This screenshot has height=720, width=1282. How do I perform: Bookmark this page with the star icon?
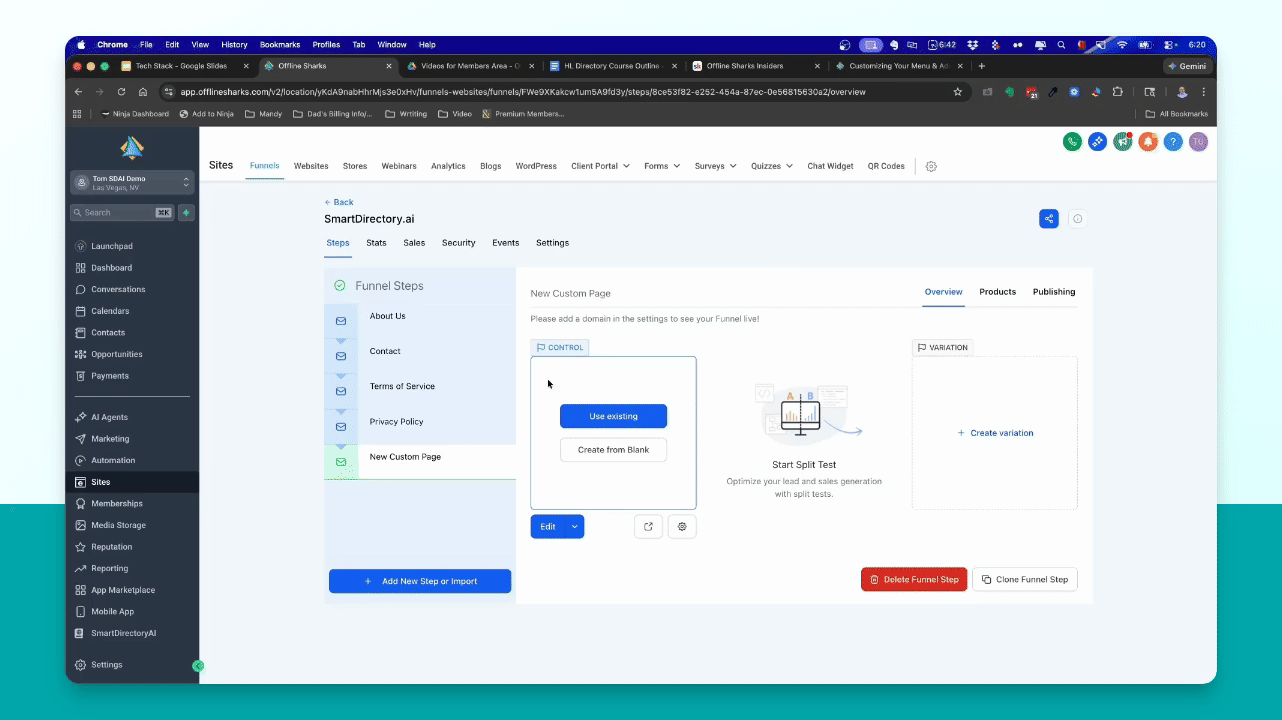tap(957, 92)
